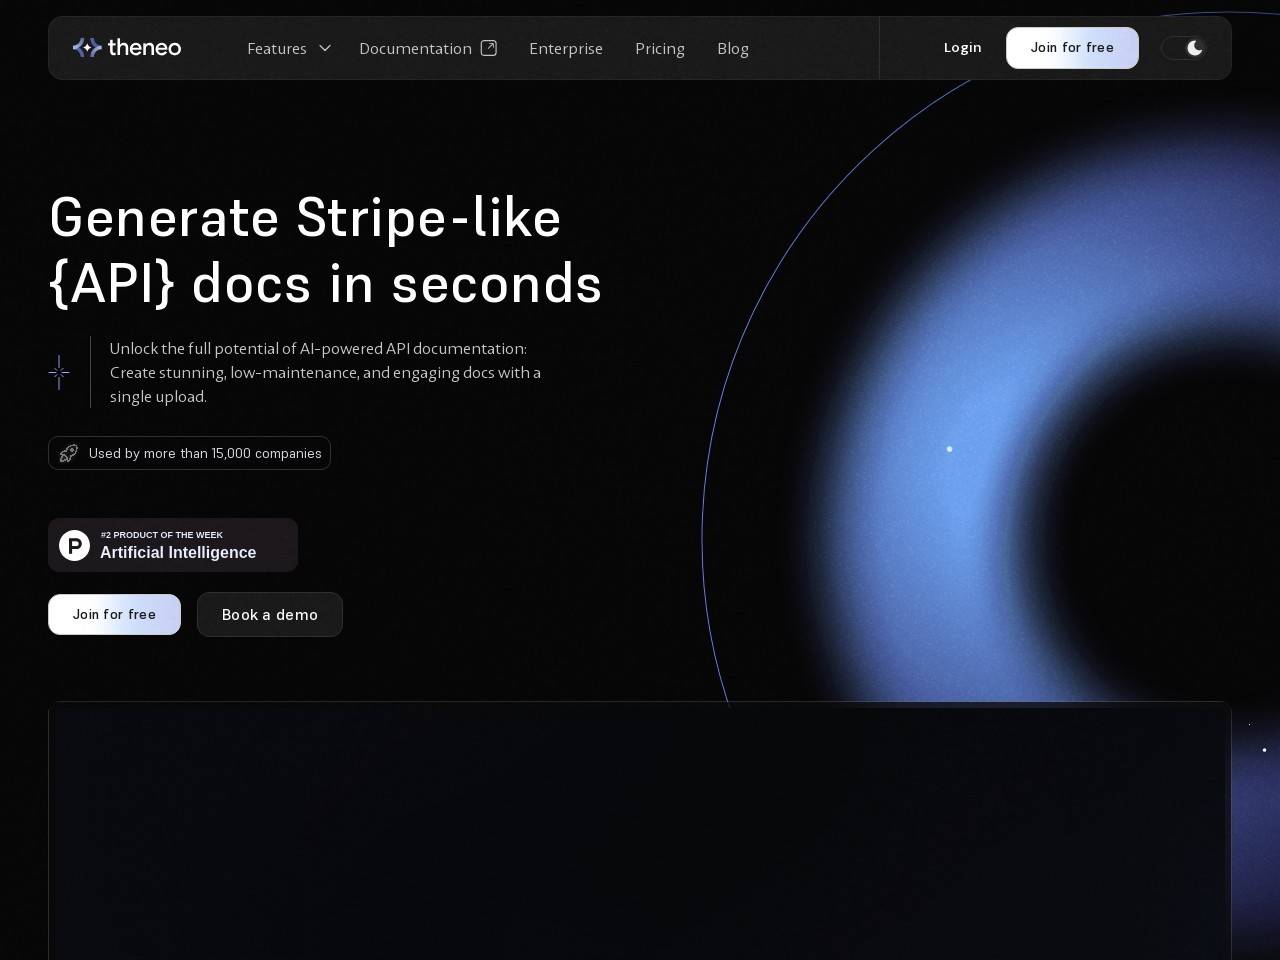Visit the Blog link

733,48
